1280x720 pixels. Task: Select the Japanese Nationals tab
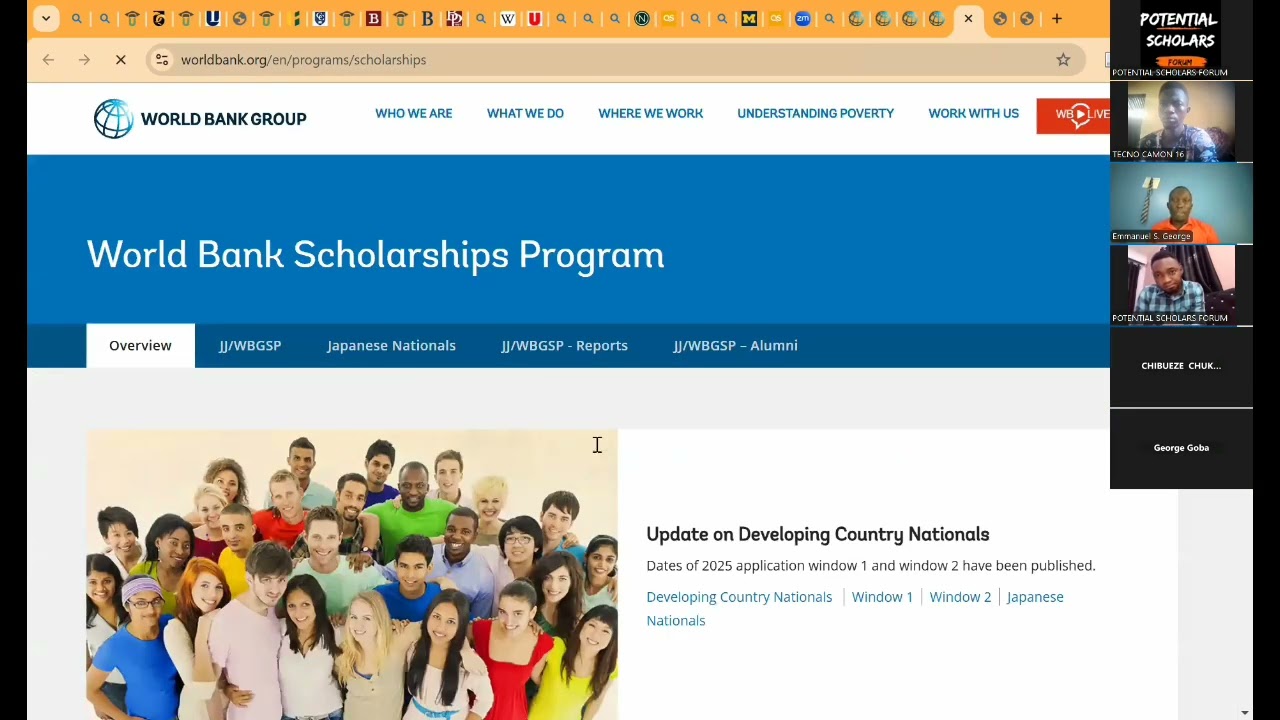[x=391, y=346]
